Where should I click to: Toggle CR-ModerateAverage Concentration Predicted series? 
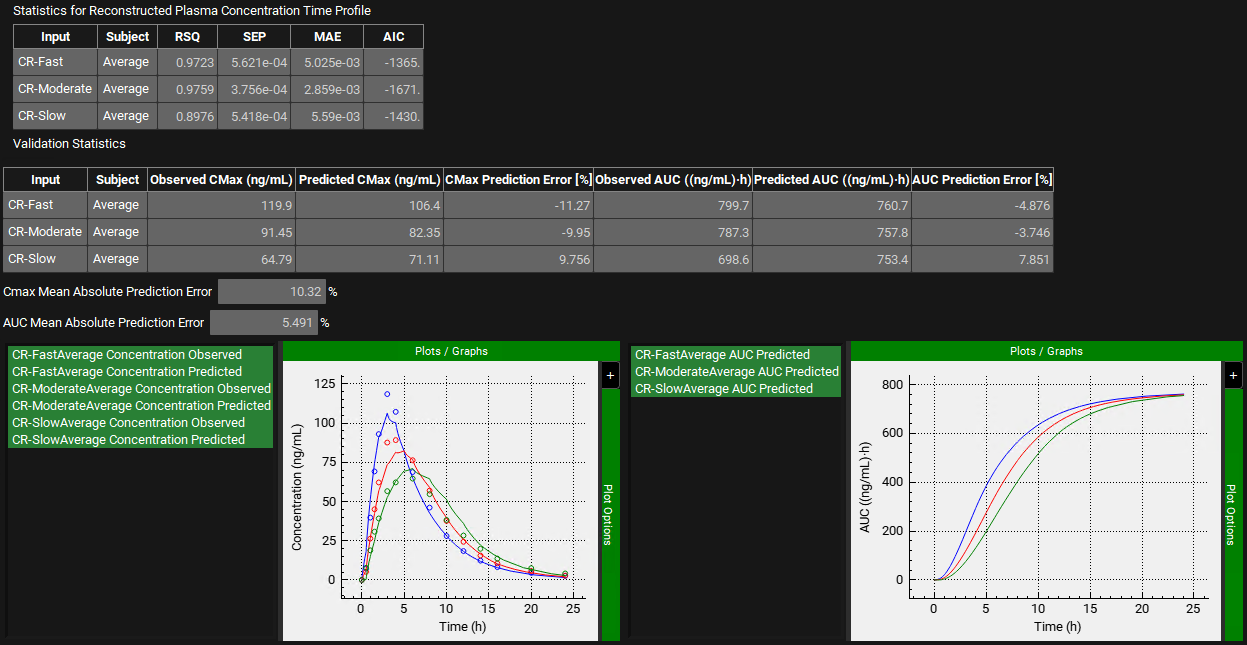(141, 406)
